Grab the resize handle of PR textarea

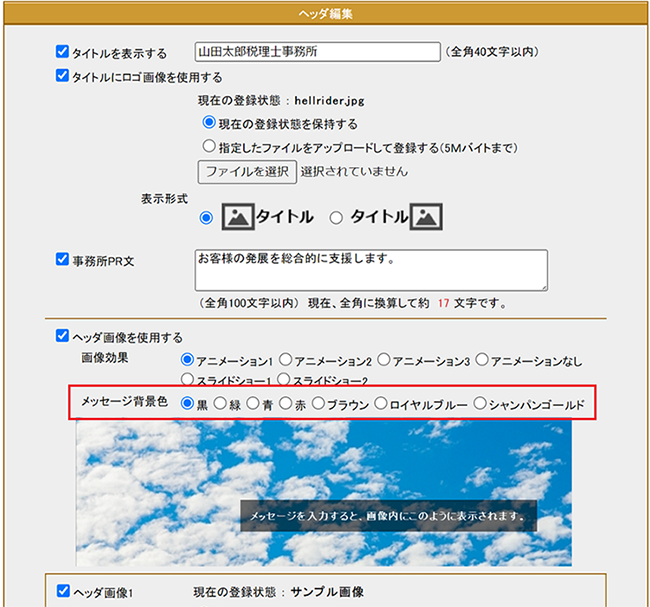click(544, 287)
